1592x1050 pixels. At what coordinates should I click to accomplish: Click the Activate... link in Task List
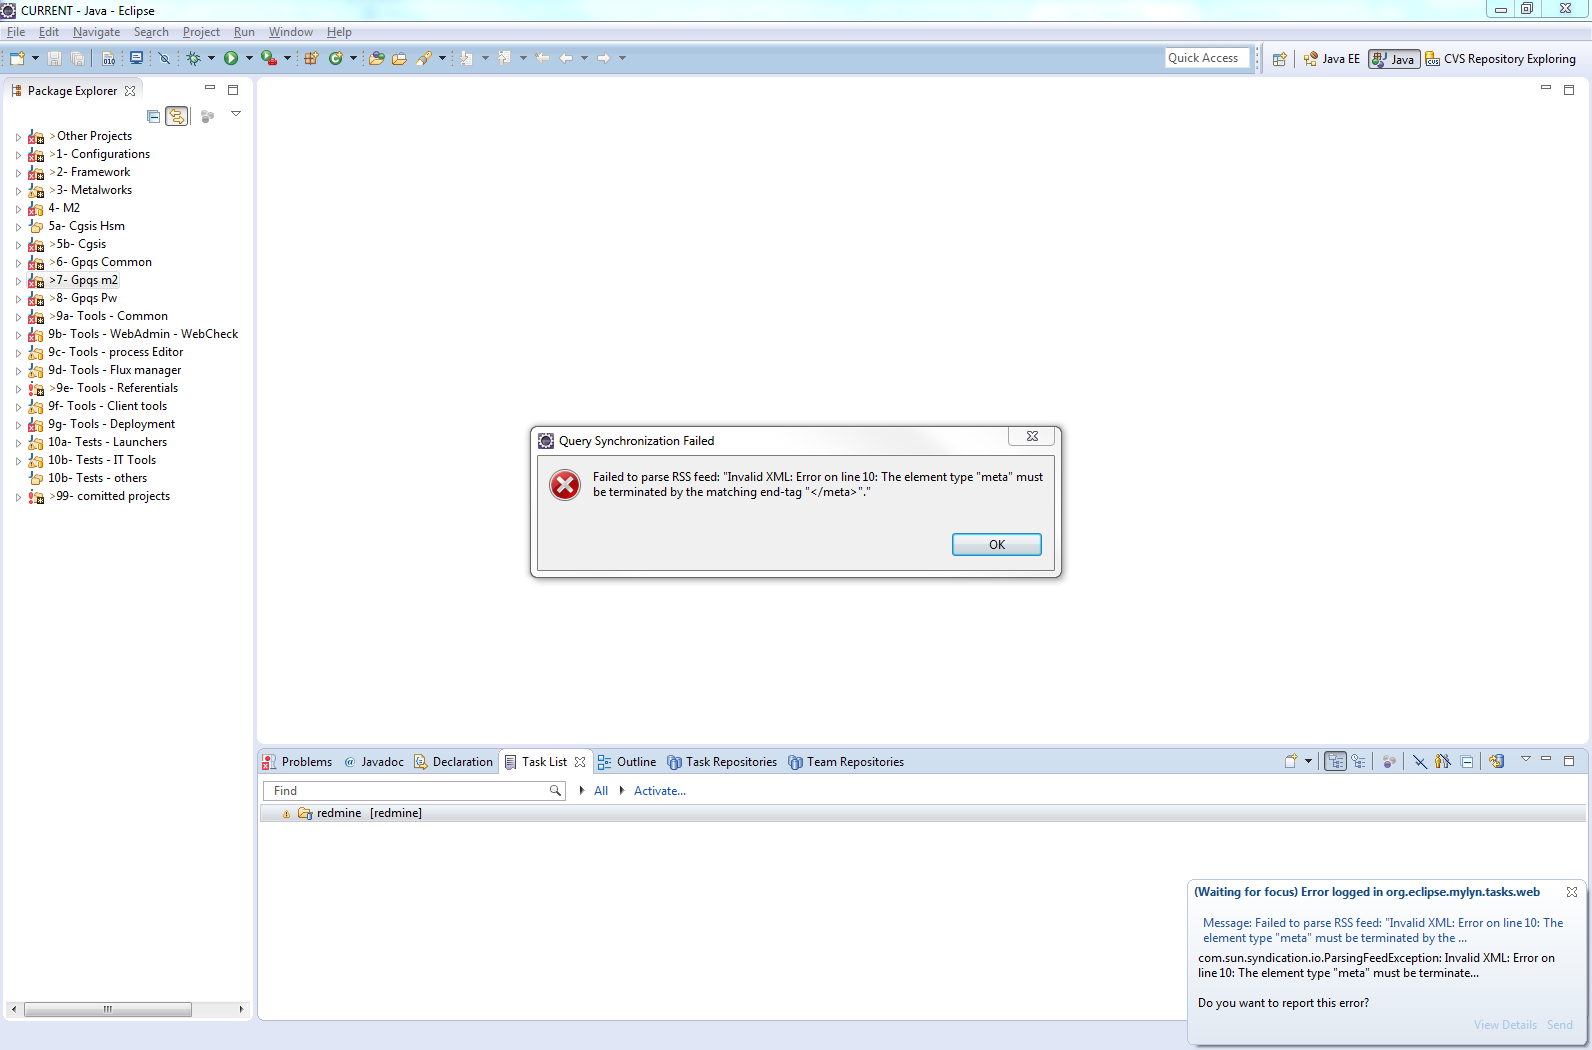point(660,791)
